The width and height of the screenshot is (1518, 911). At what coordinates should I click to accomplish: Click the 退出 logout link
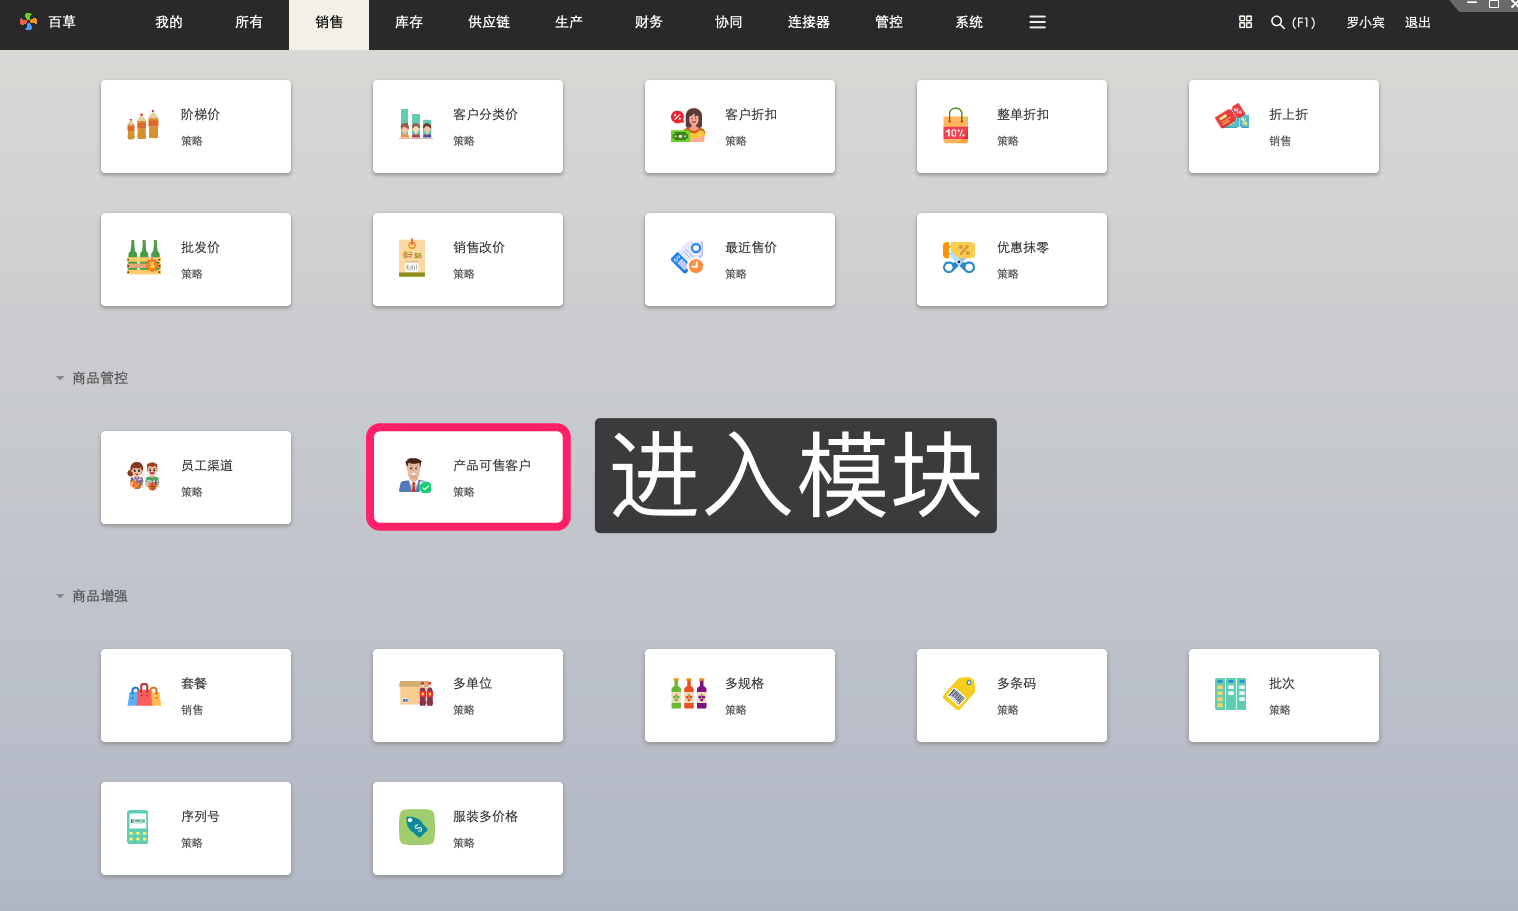[1418, 22]
